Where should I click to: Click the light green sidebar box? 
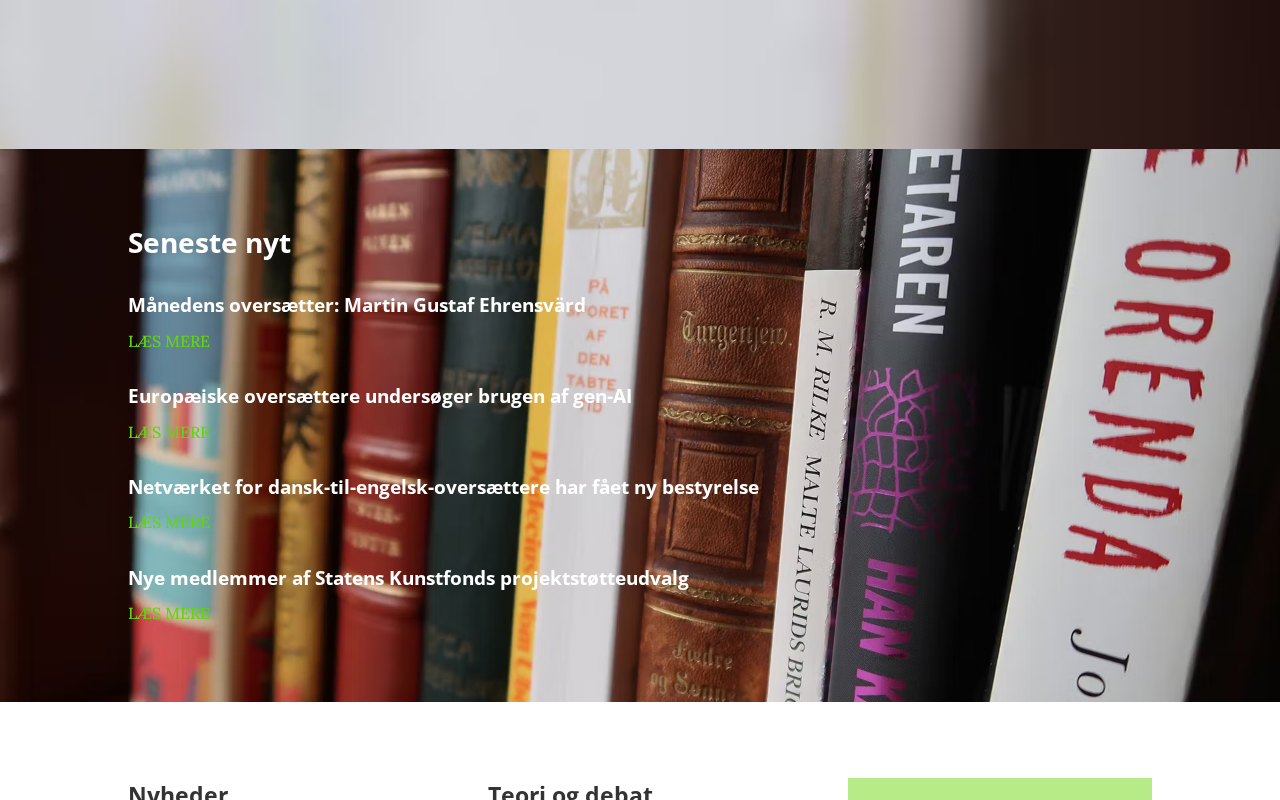(1000, 789)
